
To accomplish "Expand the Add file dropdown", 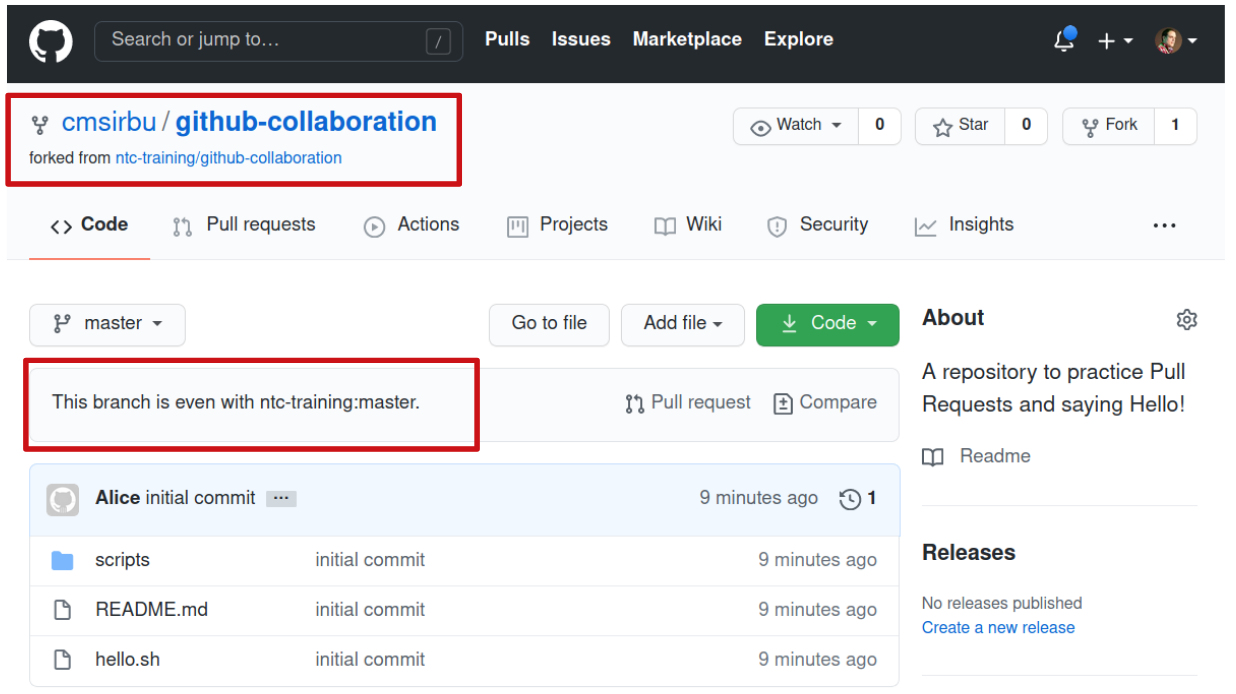I will tap(682, 324).
